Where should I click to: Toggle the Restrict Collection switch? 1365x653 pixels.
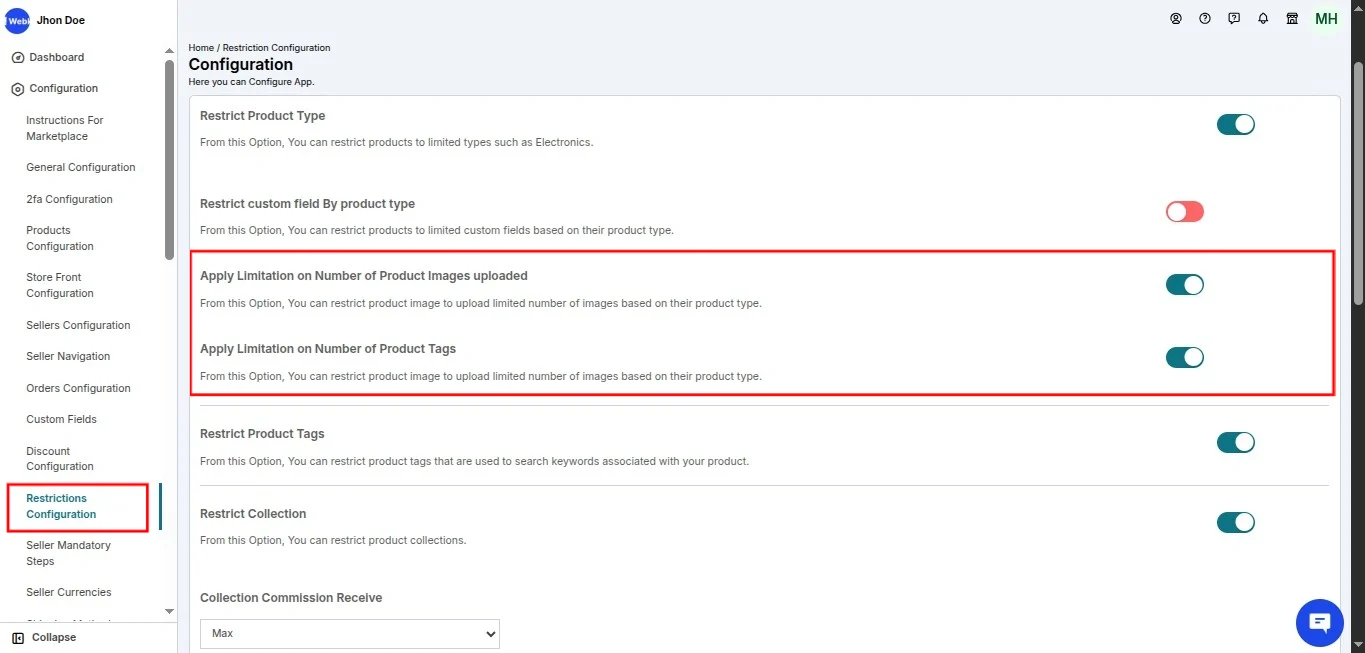coord(1235,523)
